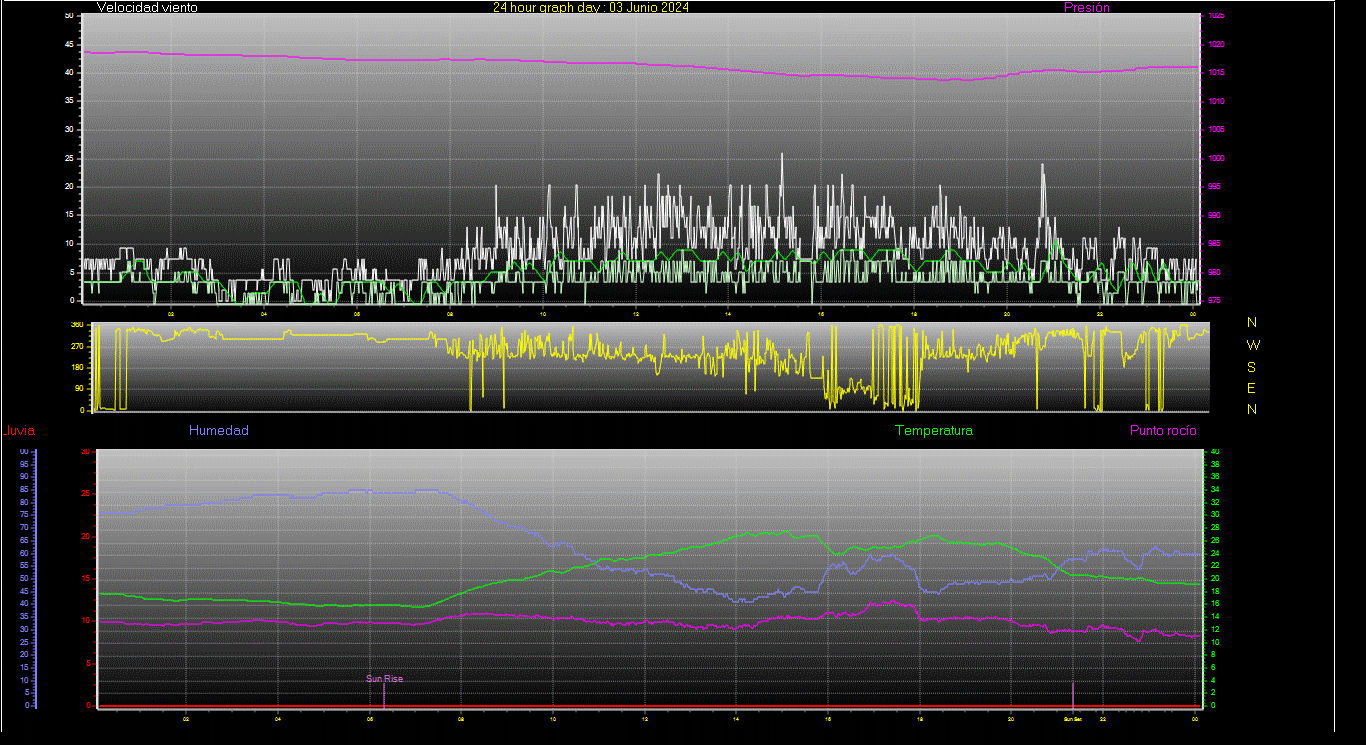Click the 'E' compass direction letter
Screen dimensions: 1366x745
coord(1253,388)
